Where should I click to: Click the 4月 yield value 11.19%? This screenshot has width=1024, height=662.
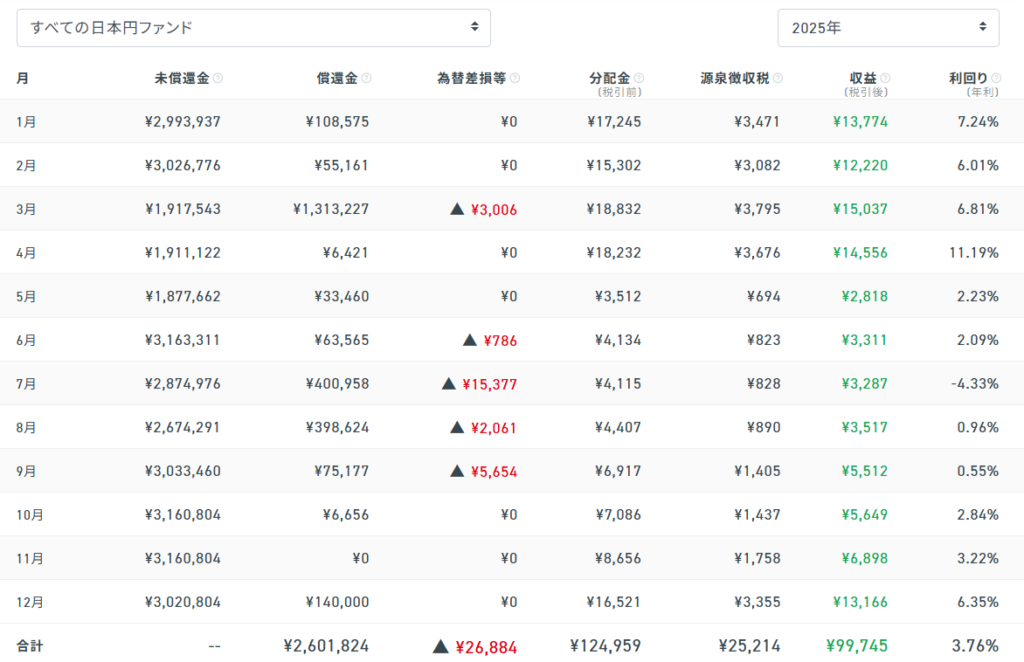tap(974, 253)
